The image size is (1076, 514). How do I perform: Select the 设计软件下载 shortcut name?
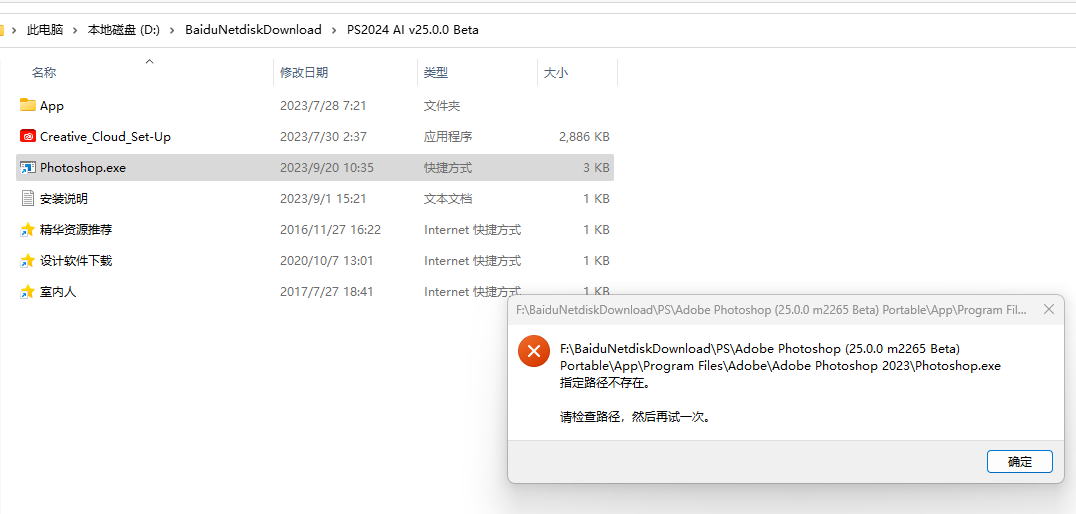click(76, 261)
